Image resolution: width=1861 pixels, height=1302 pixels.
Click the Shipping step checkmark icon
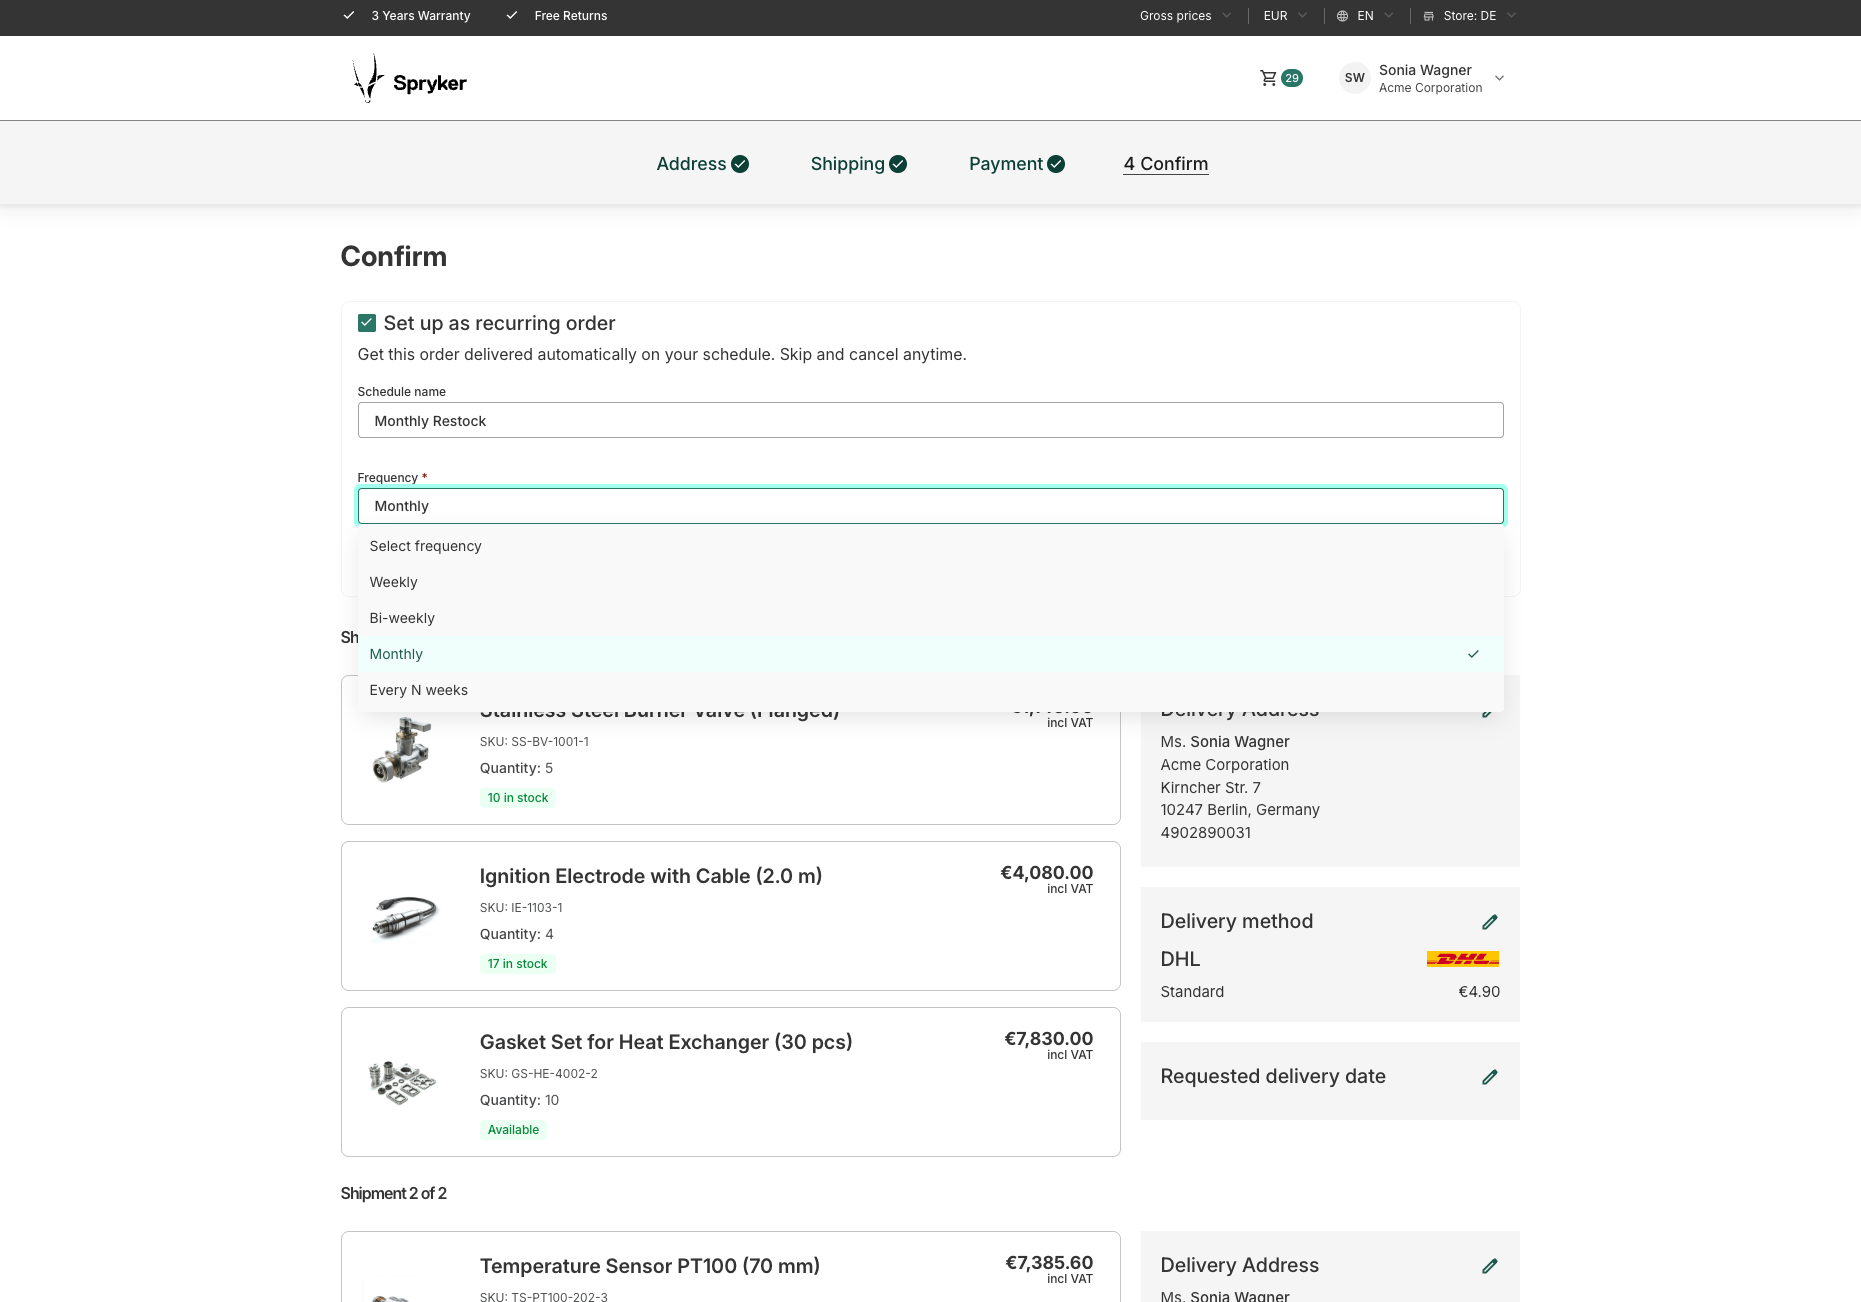point(898,164)
